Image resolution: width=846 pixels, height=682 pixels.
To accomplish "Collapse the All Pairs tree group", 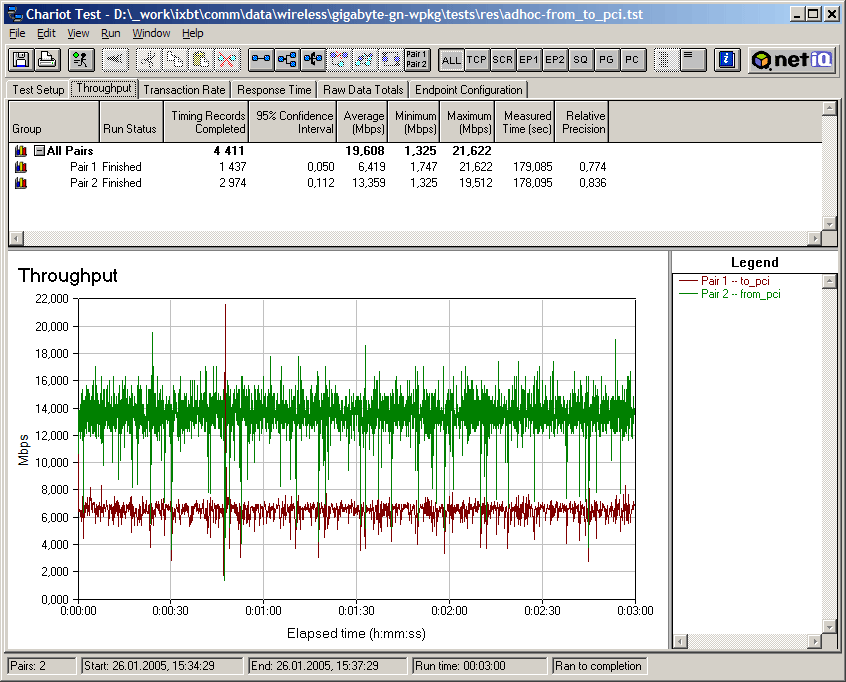I will [x=39, y=151].
